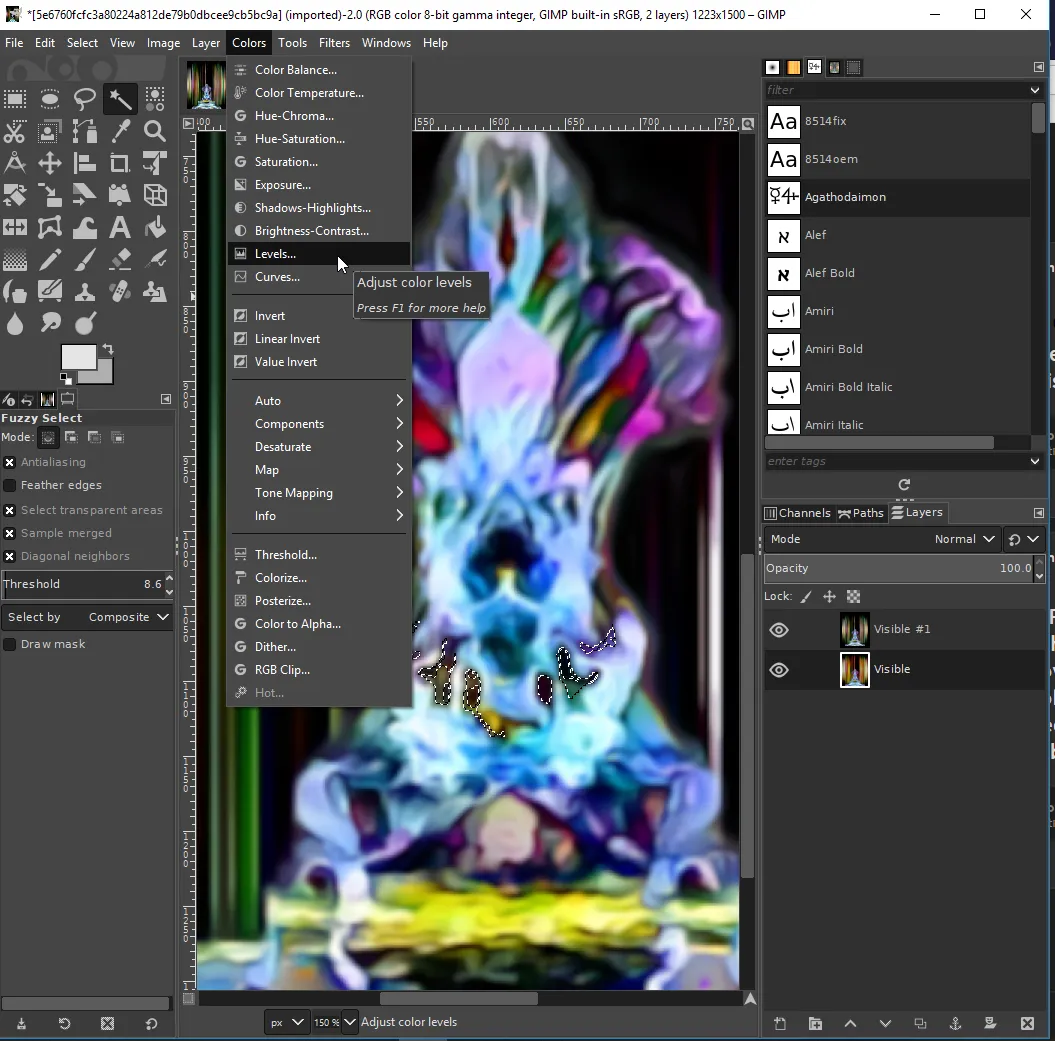Select the Text tool in the toolbox
1055x1041 pixels.
click(120, 227)
